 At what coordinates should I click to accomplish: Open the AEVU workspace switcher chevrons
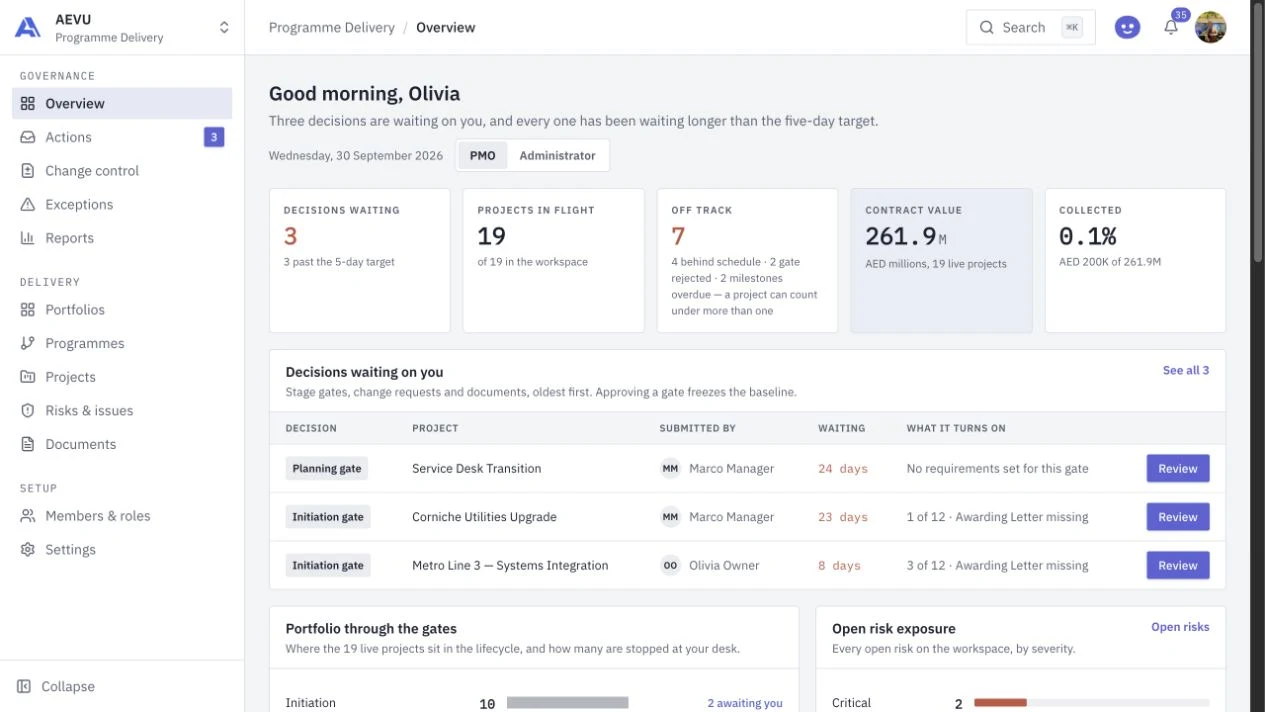224,28
